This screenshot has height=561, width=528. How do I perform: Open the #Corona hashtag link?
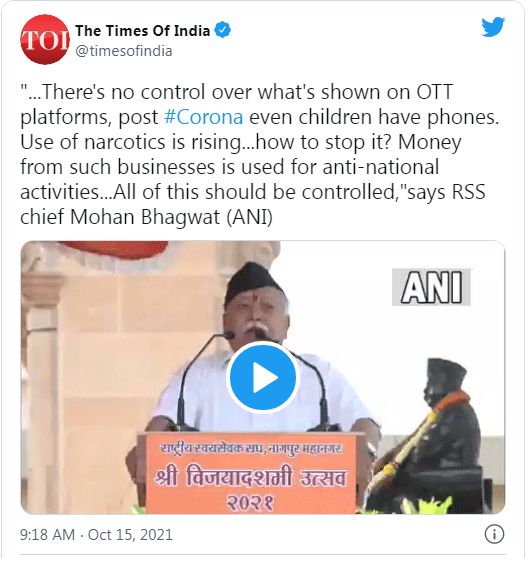coord(204,117)
